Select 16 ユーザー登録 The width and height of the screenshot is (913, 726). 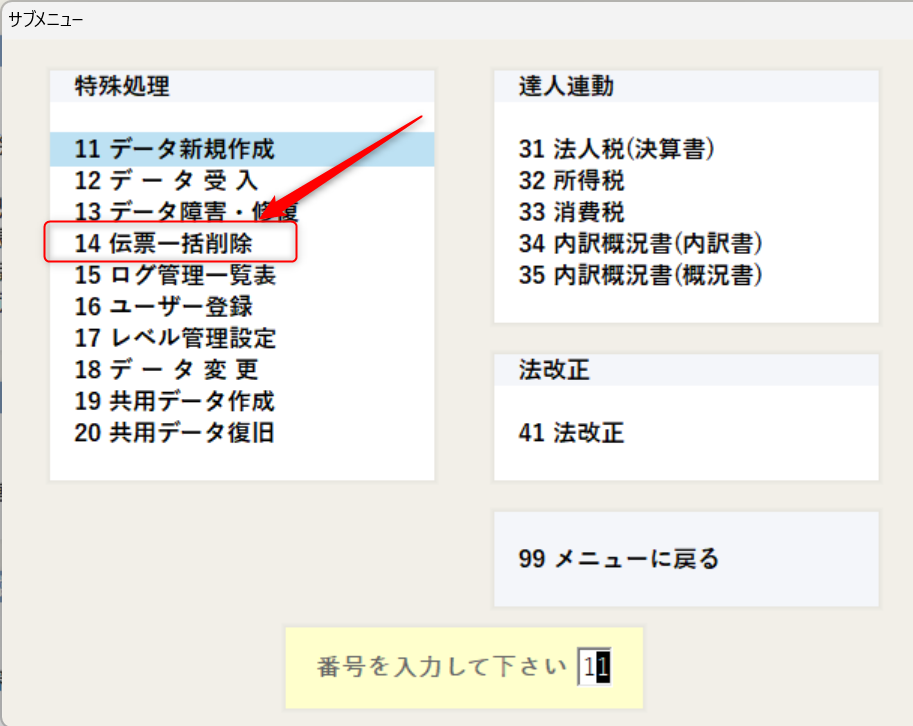click(x=163, y=306)
